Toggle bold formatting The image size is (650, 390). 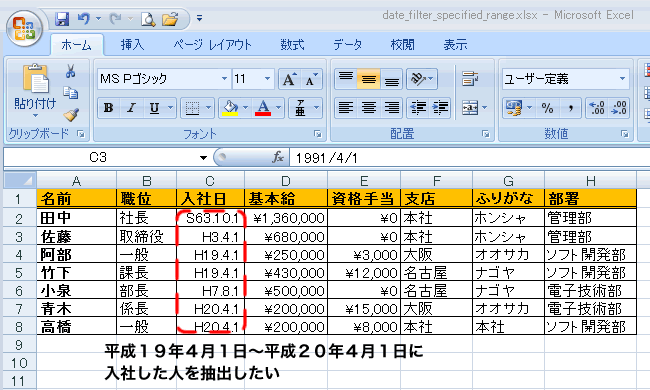point(109,108)
